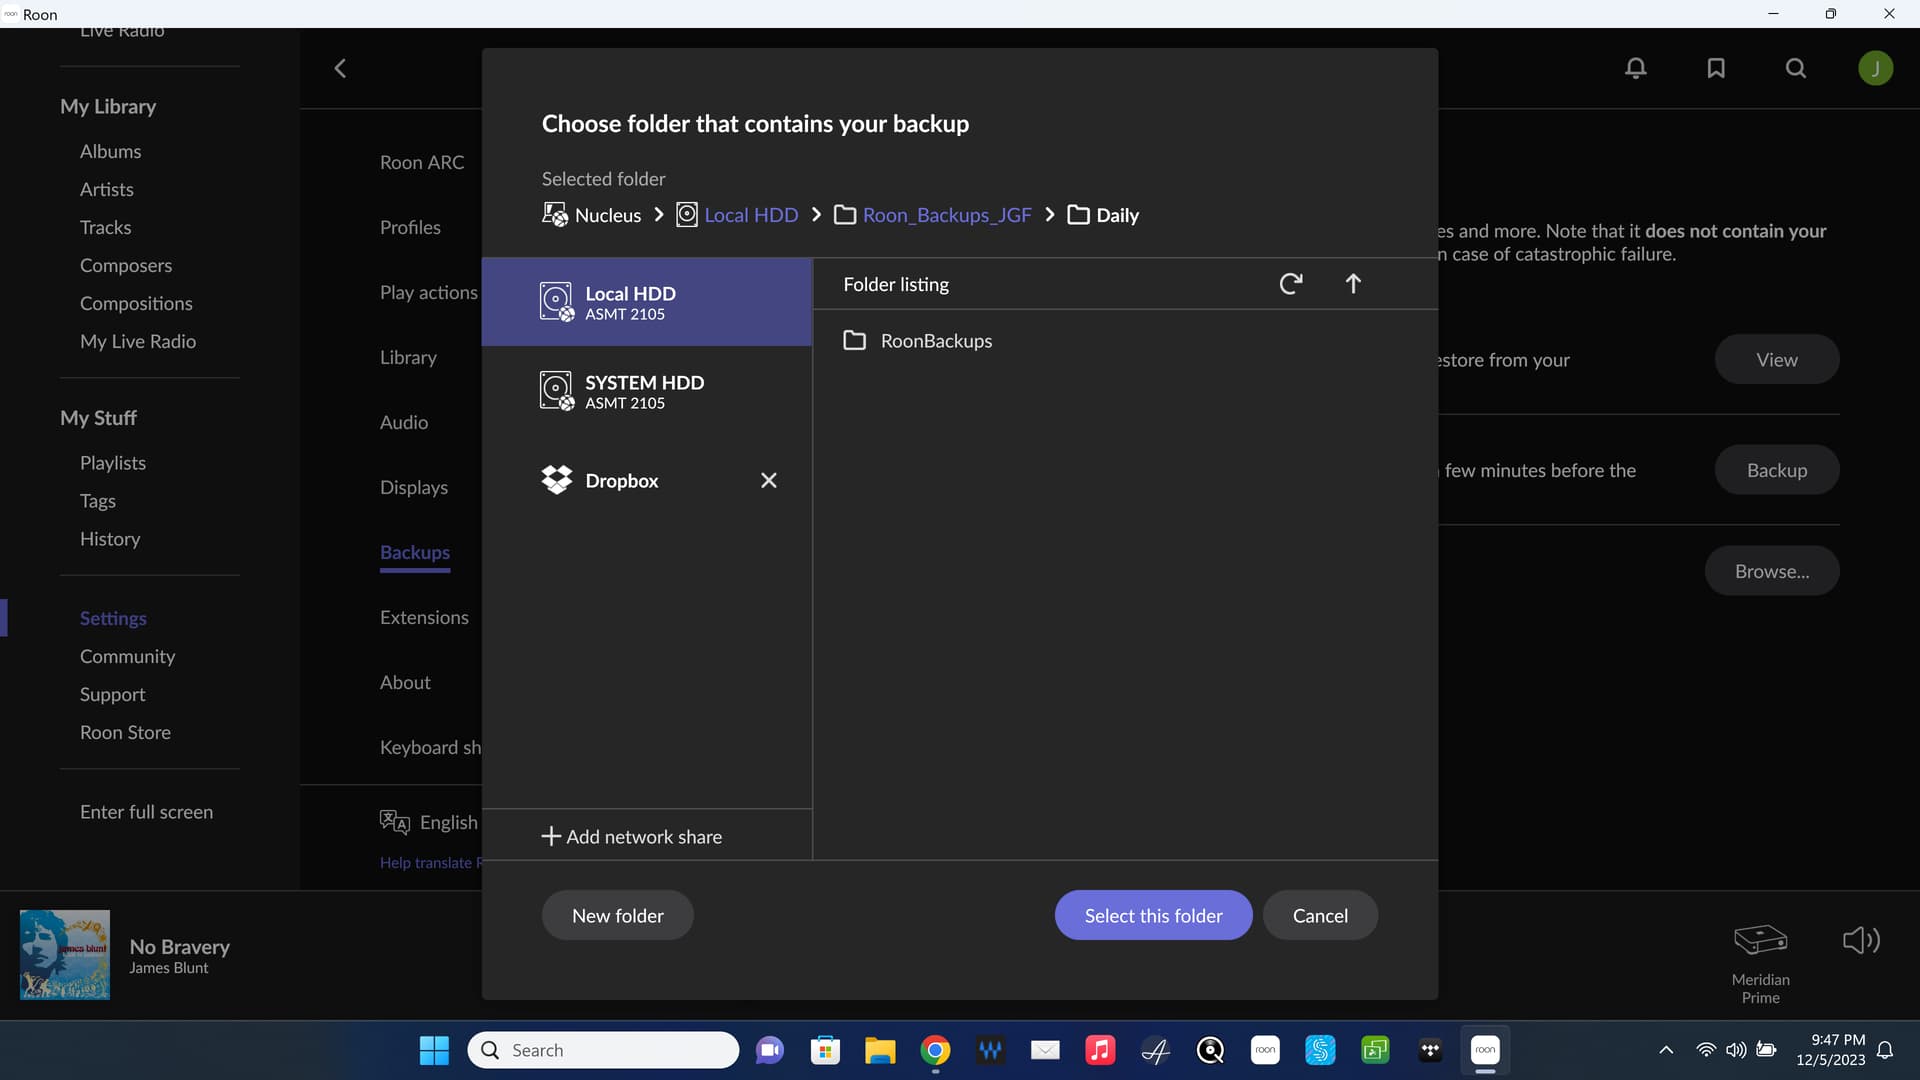Click the Browse... button

click(x=1772, y=571)
